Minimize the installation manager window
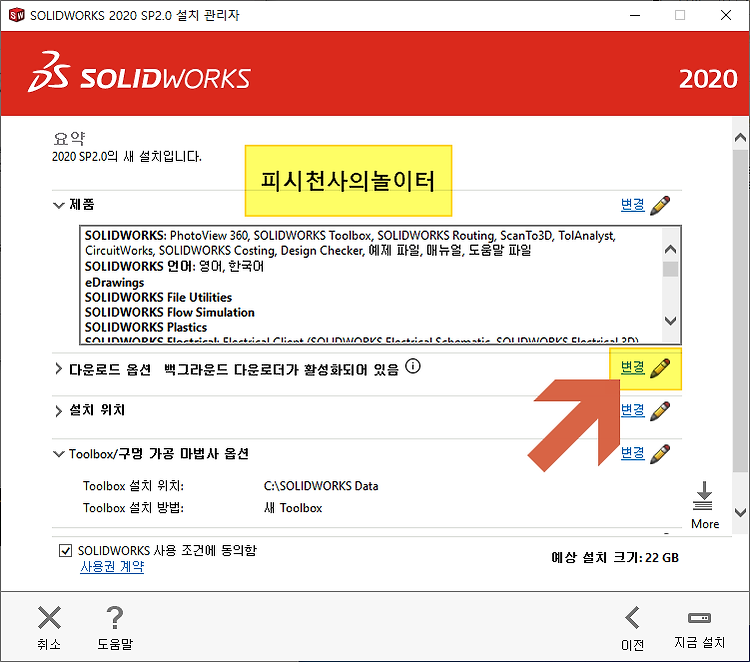Image resolution: width=750 pixels, height=662 pixels. pyautogui.click(x=635, y=15)
